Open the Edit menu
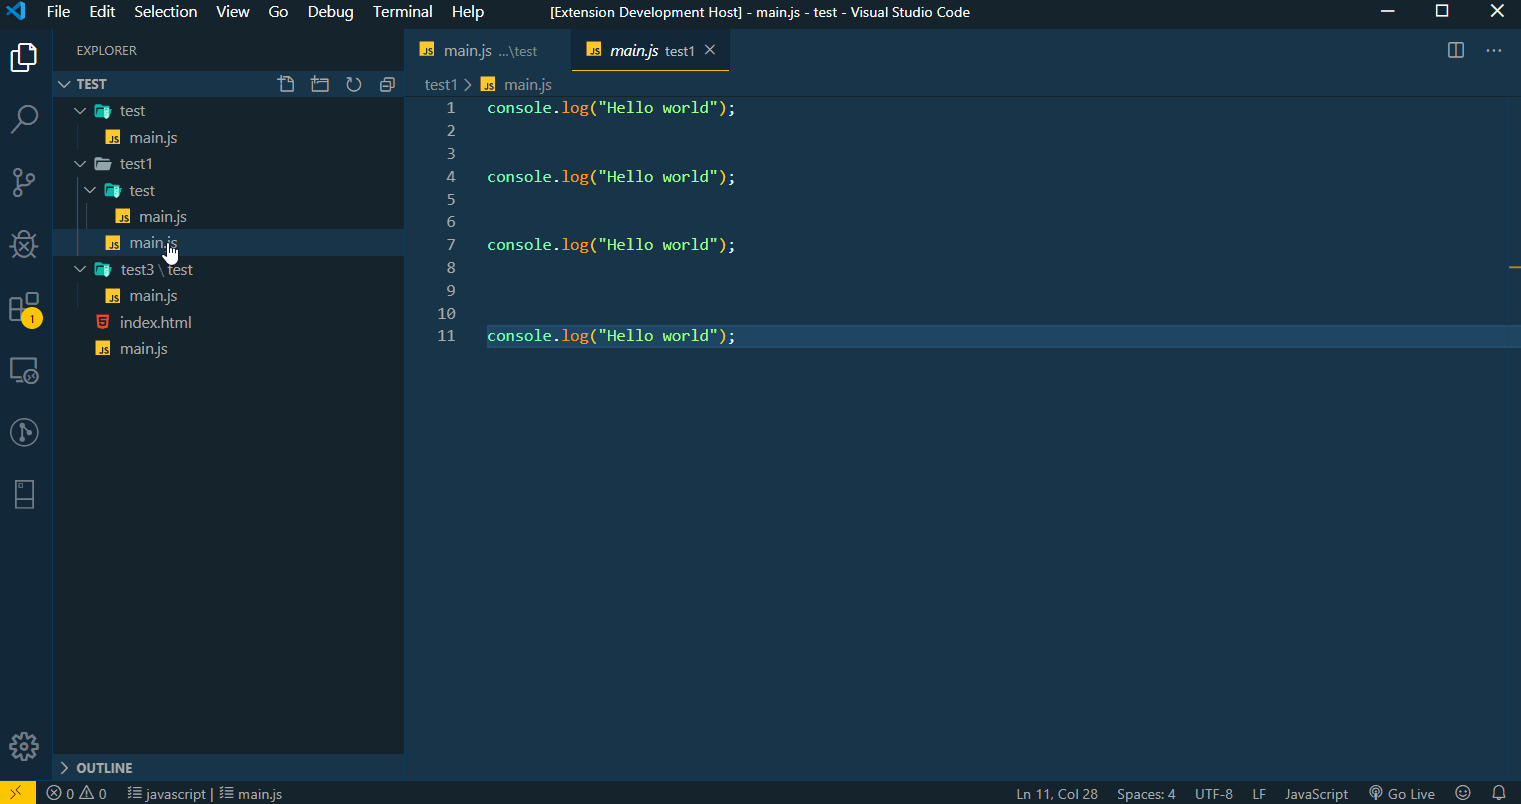The width and height of the screenshot is (1521, 804). pyautogui.click(x=102, y=12)
